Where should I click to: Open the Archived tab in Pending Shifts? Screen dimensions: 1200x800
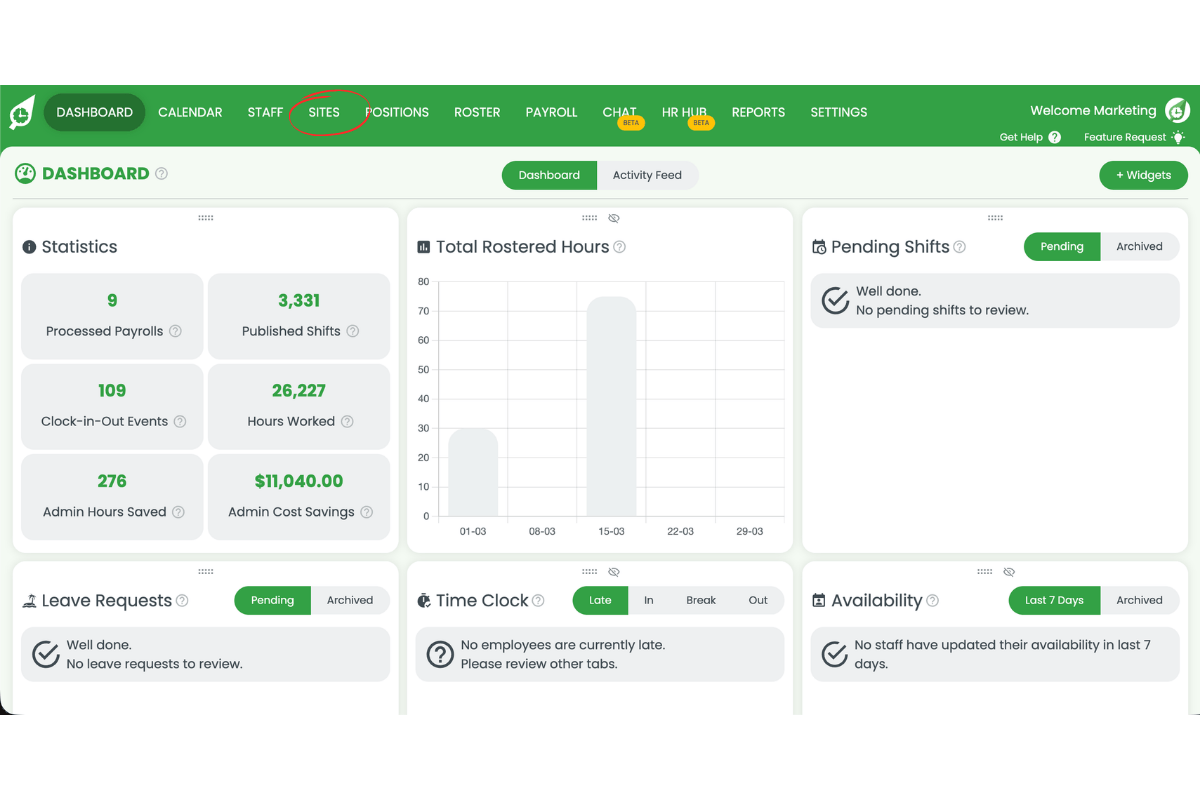[x=1139, y=246]
